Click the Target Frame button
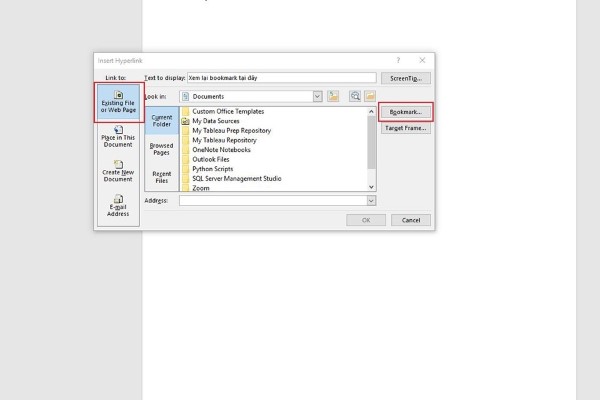The width and height of the screenshot is (600, 400). coord(406,128)
